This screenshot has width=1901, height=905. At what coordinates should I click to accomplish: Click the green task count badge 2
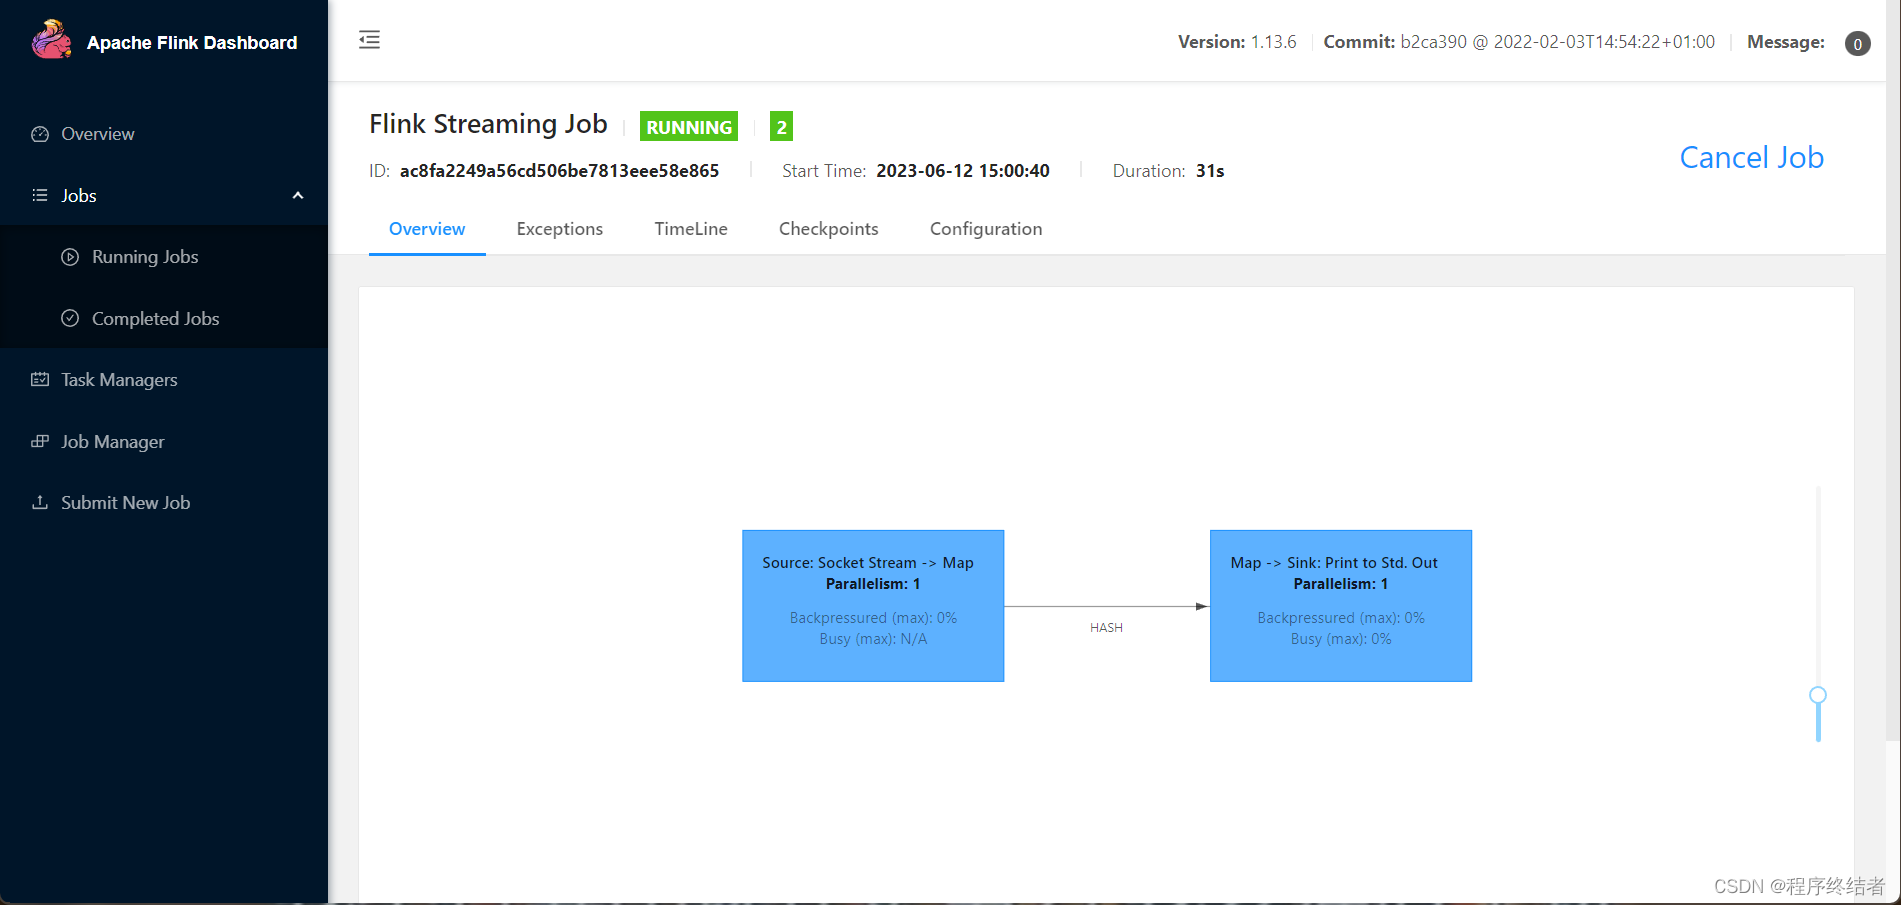(x=781, y=127)
